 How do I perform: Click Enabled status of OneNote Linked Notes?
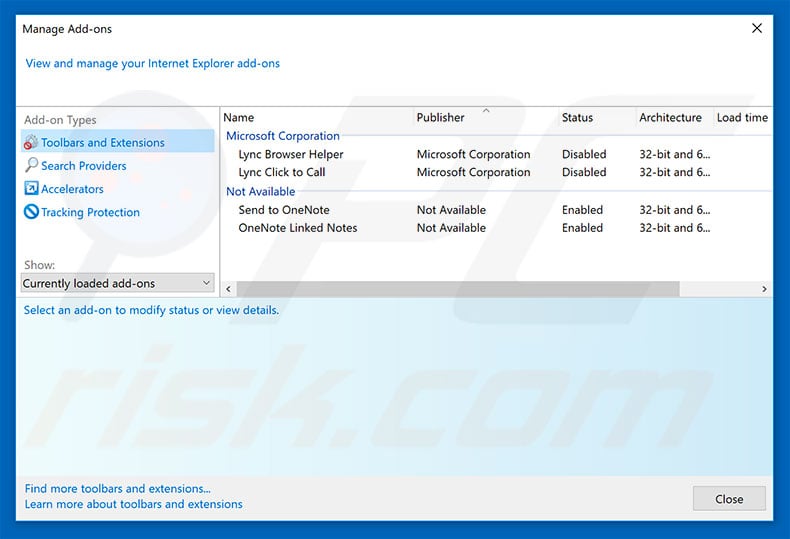pos(582,228)
